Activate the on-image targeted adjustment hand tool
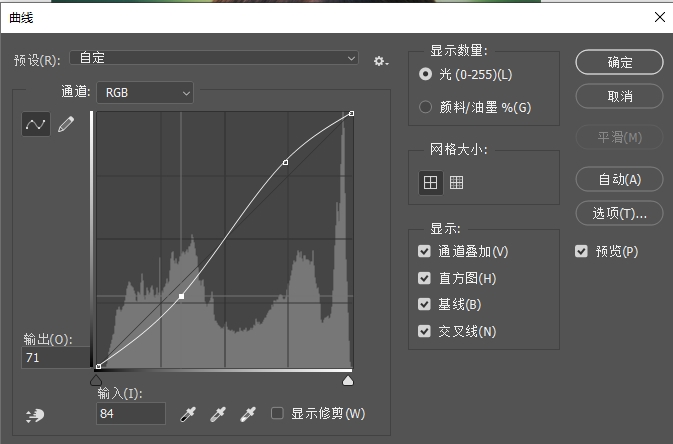The height and width of the screenshot is (444, 673). (35, 415)
